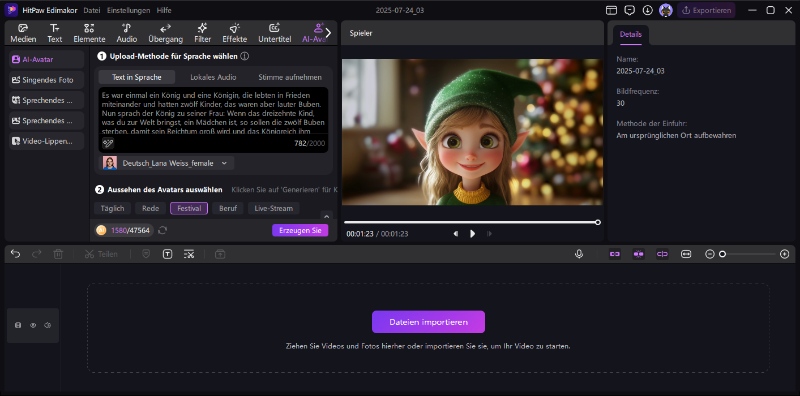This screenshot has width=800, height=396.
Task: Select the Festival avatar category
Action: tap(189, 208)
